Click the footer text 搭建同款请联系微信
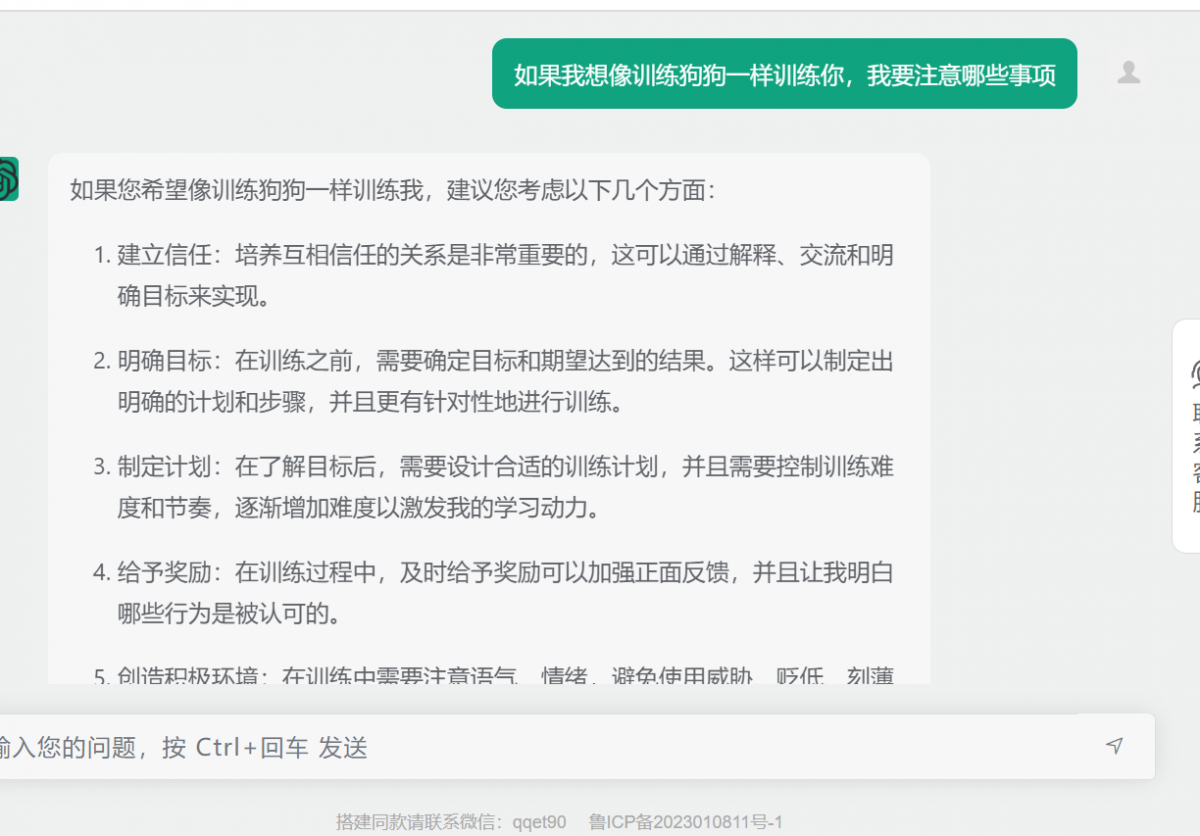 (x=417, y=822)
